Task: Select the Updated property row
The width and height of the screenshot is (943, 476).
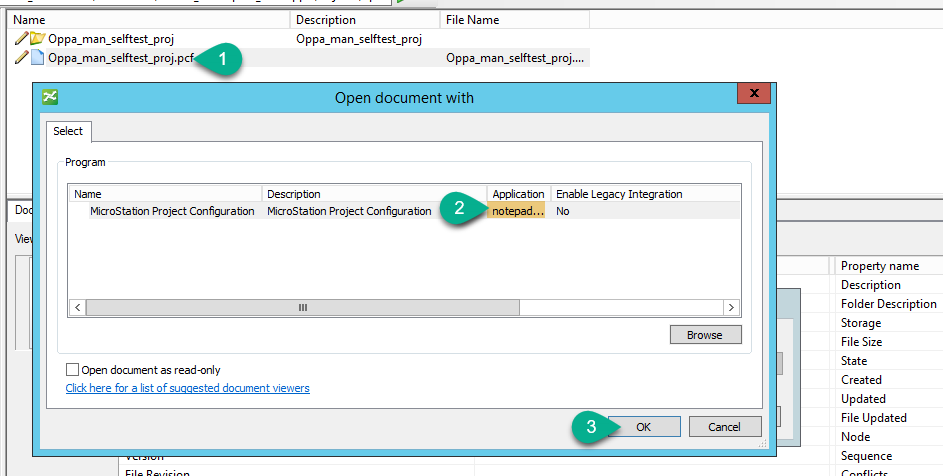Action: (x=889, y=399)
